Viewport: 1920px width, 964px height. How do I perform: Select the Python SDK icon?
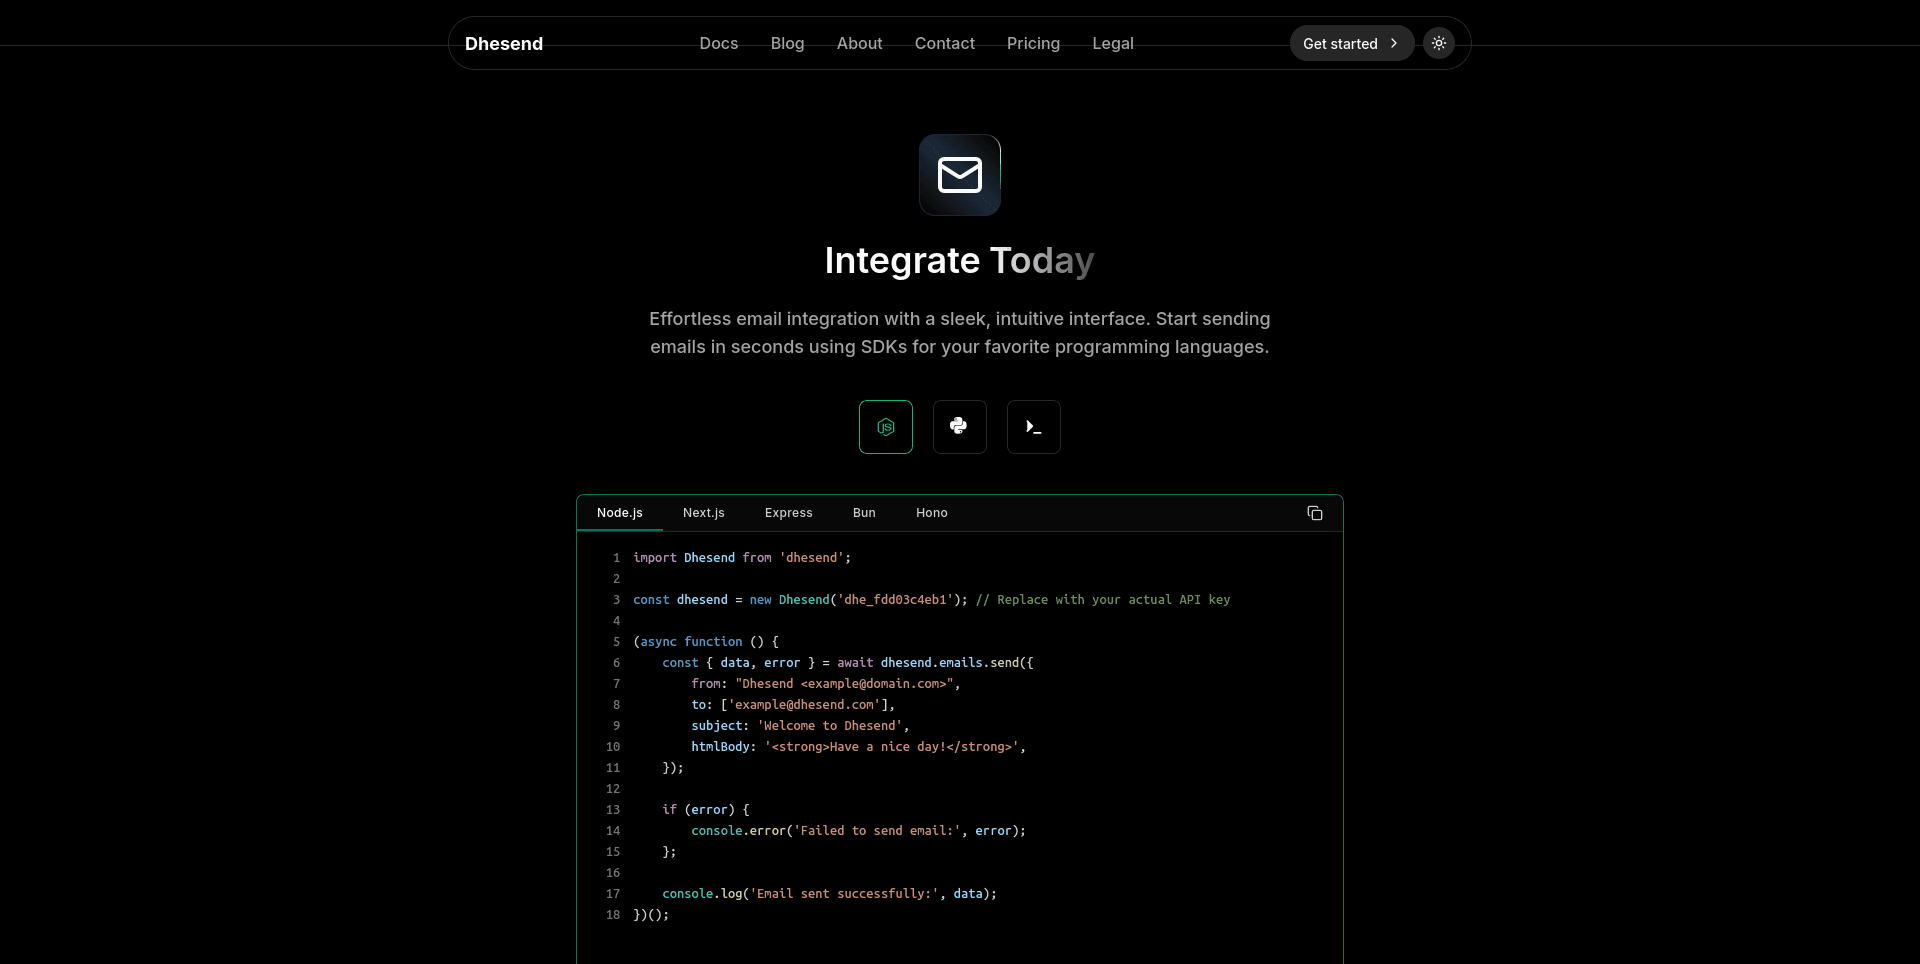pyautogui.click(x=959, y=427)
